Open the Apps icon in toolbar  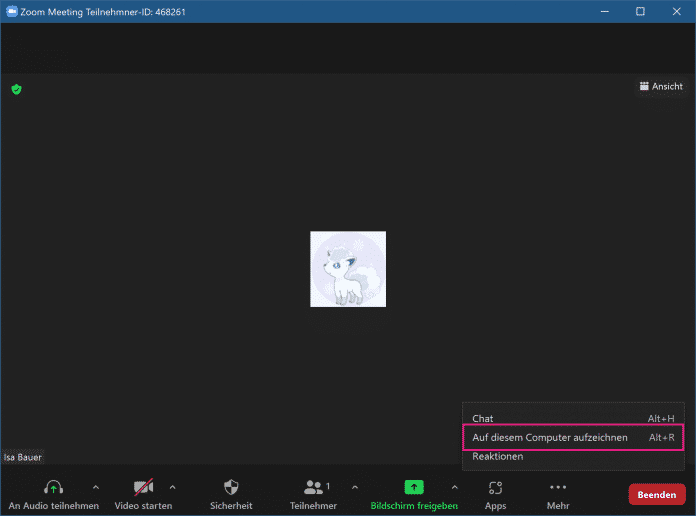pyautogui.click(x=495, y=487)
